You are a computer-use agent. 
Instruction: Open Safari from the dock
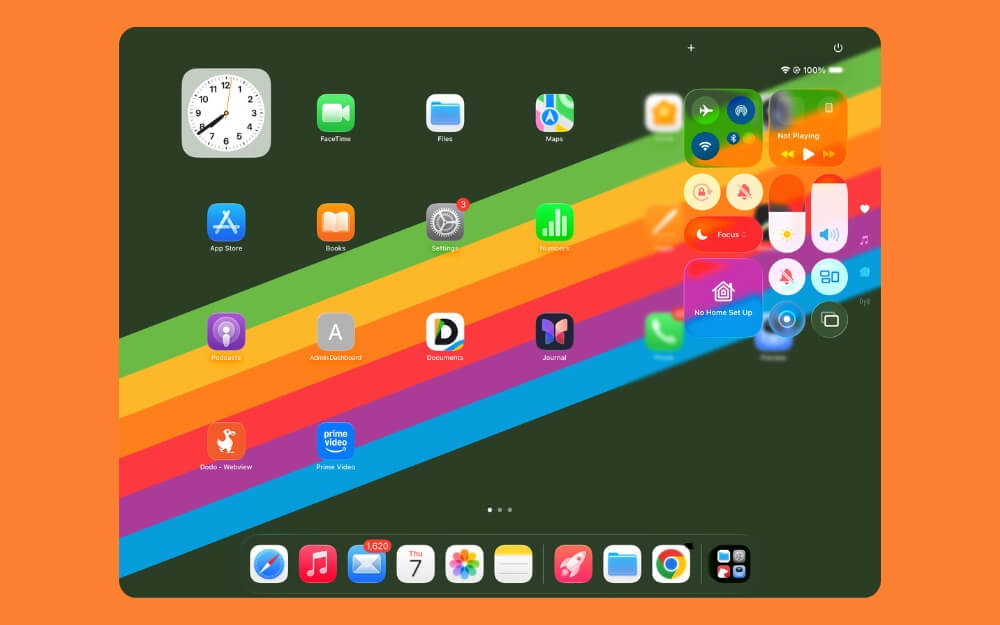[268, 564]
